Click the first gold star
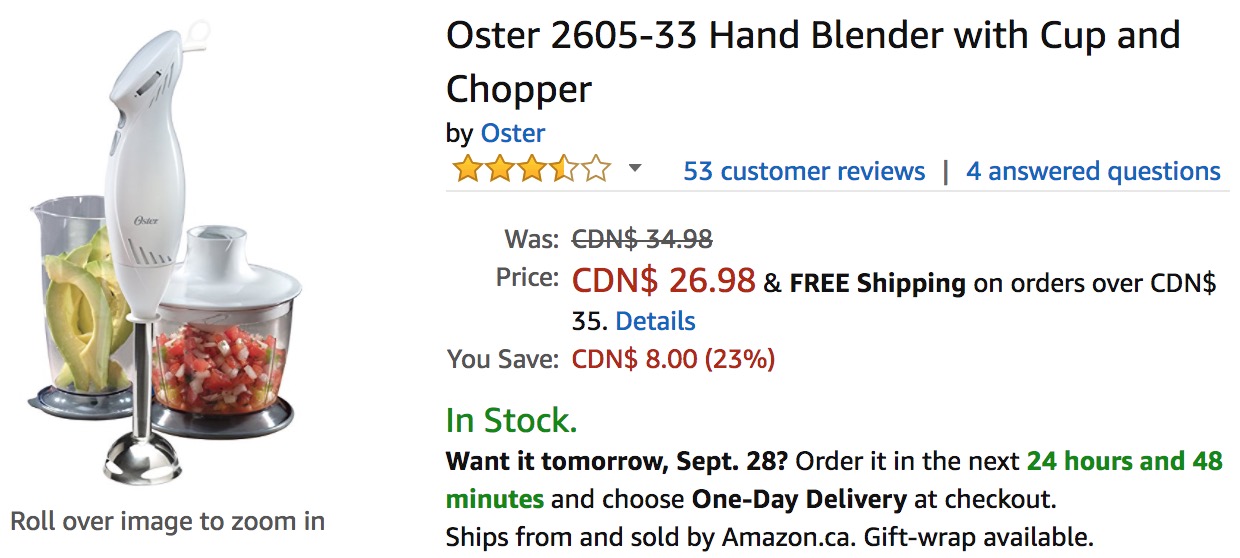 (467, 168)
